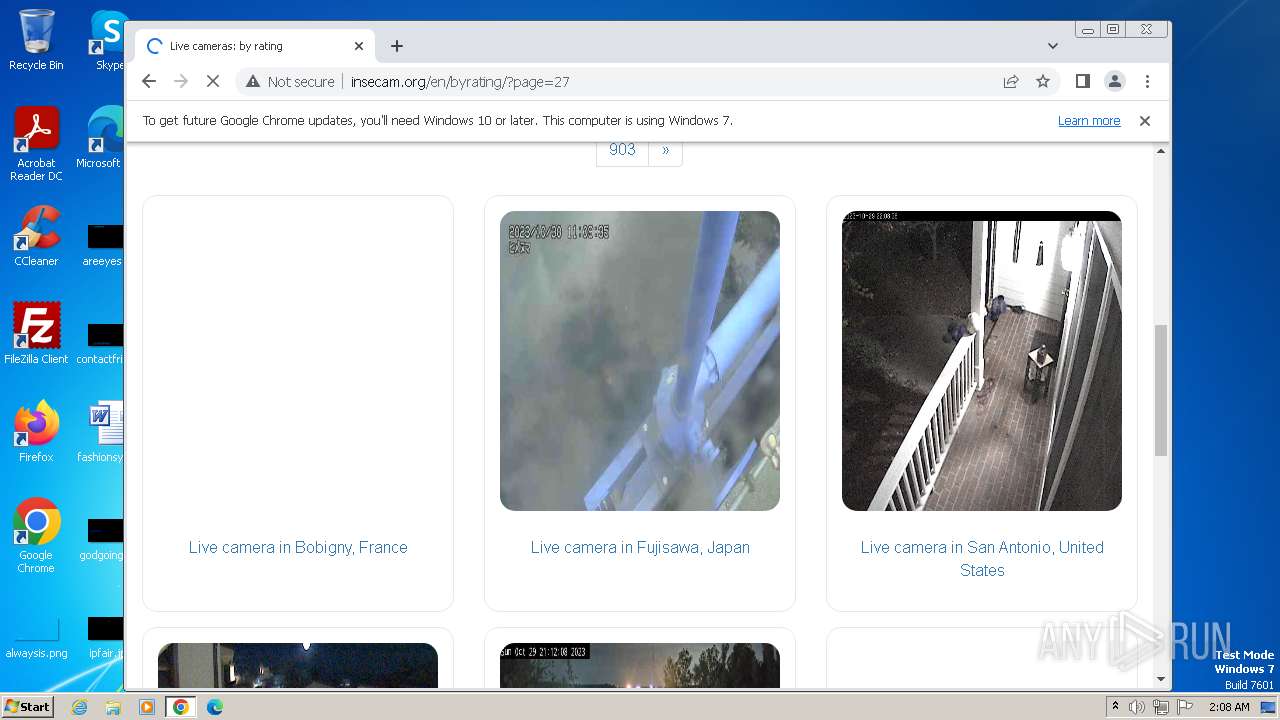Open the side panel icon

tap(1083, 81)
